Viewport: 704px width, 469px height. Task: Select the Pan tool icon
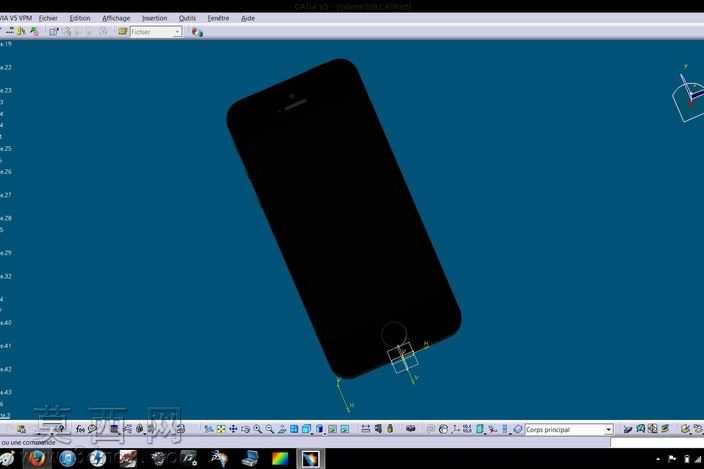coord(233,429)
